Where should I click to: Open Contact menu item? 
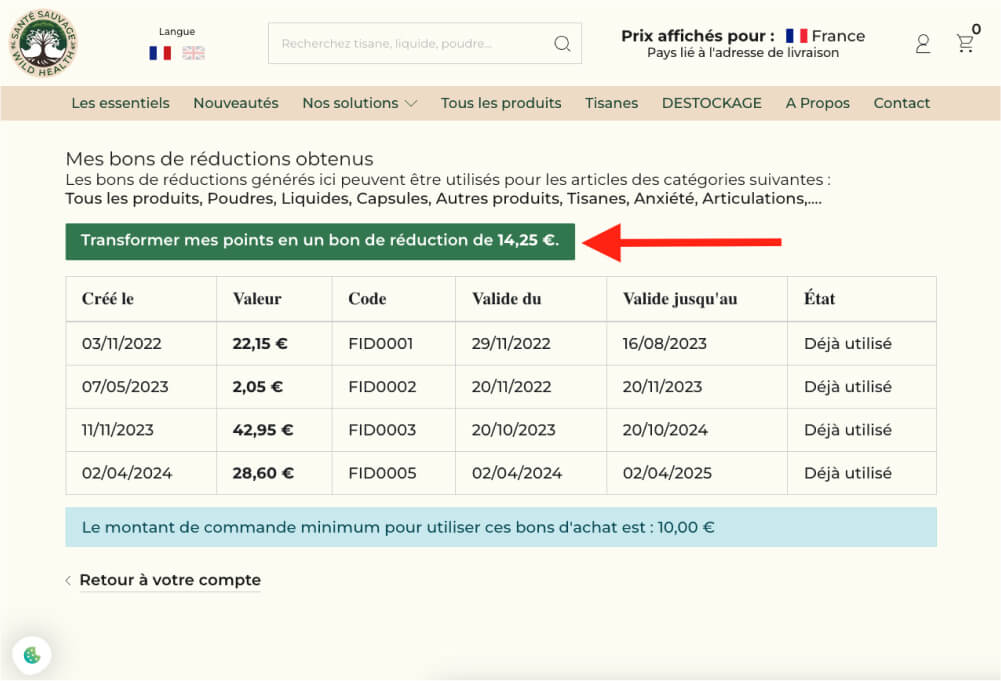901,103
